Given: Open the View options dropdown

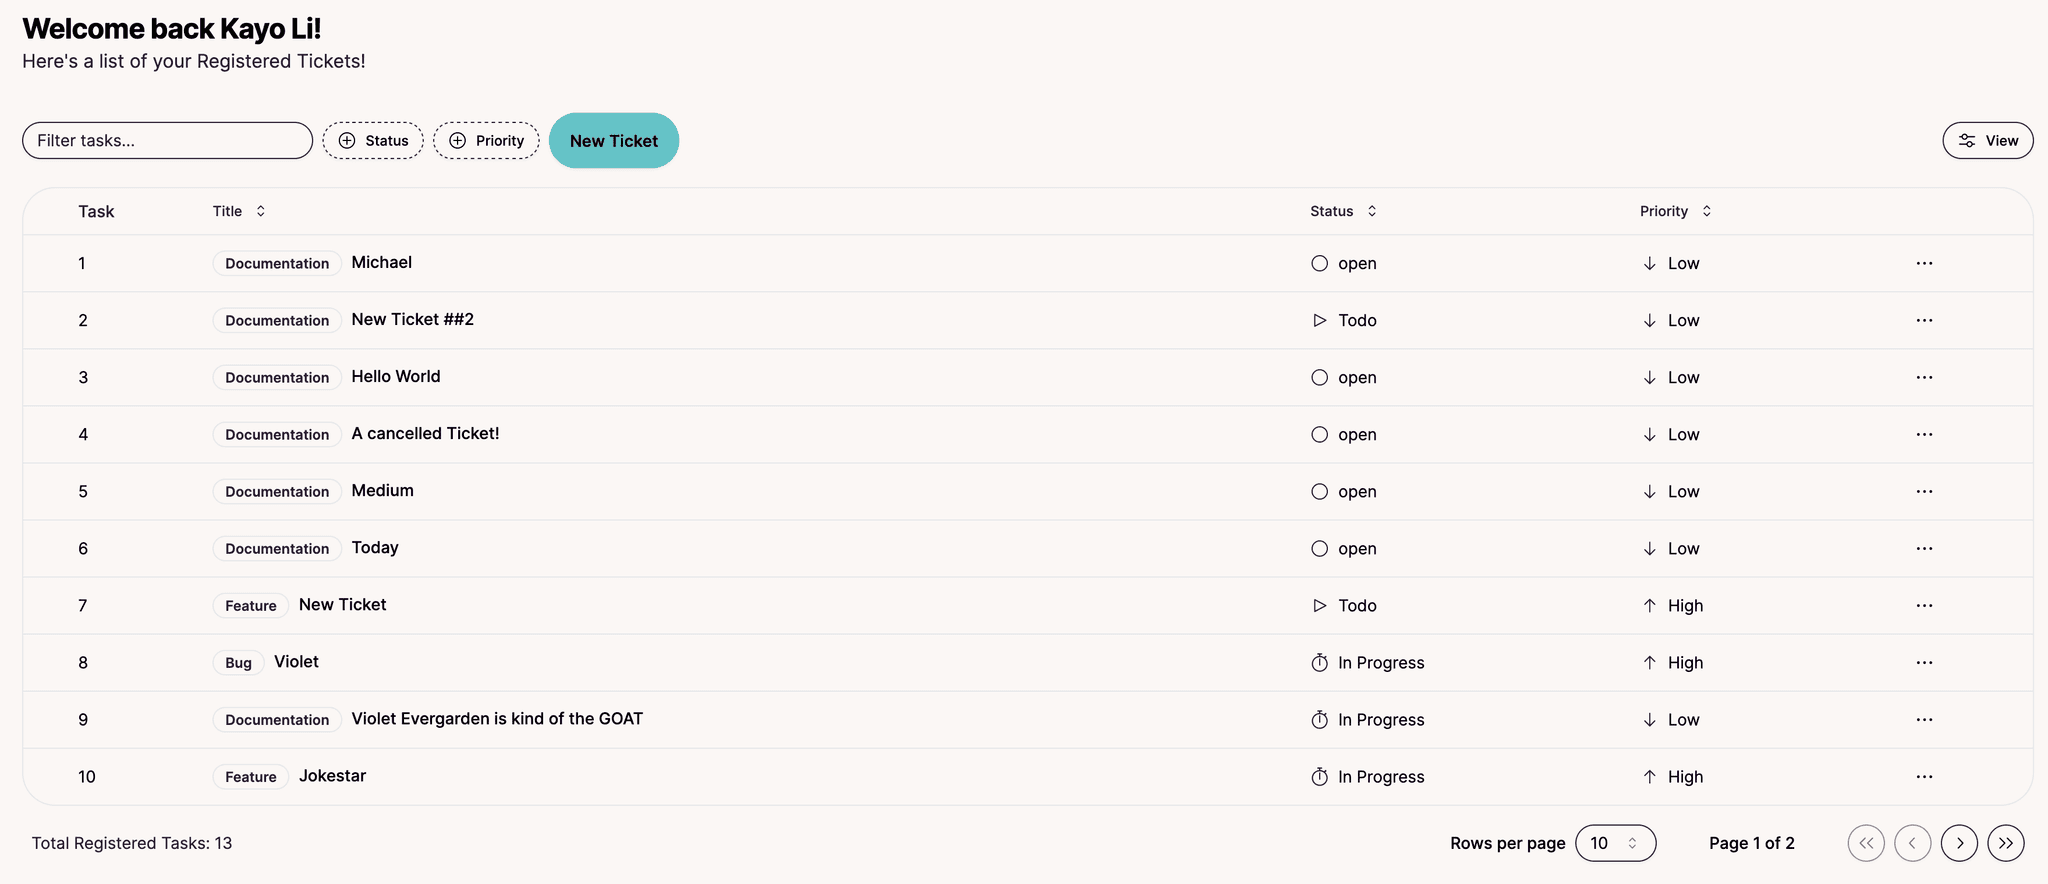Looking at the screenshot, I should pos(1988,141).
